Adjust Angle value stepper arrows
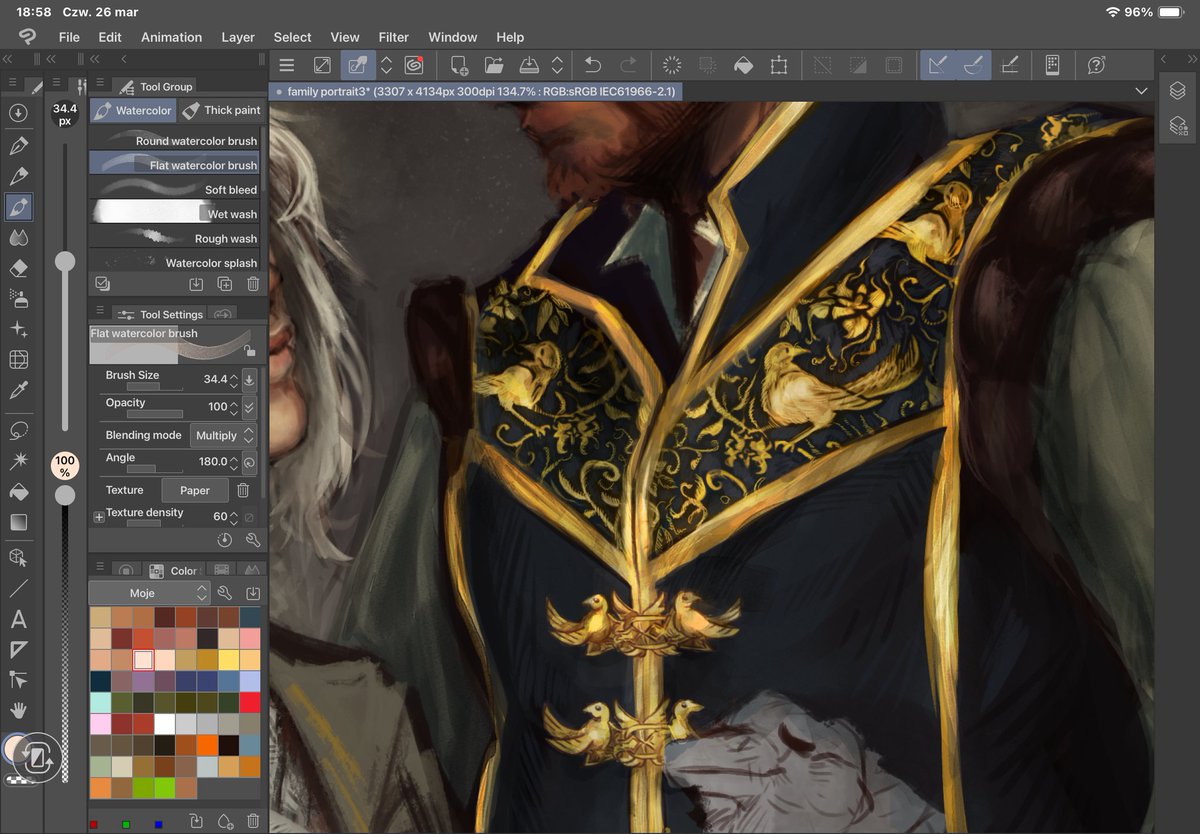 (234, 462)
